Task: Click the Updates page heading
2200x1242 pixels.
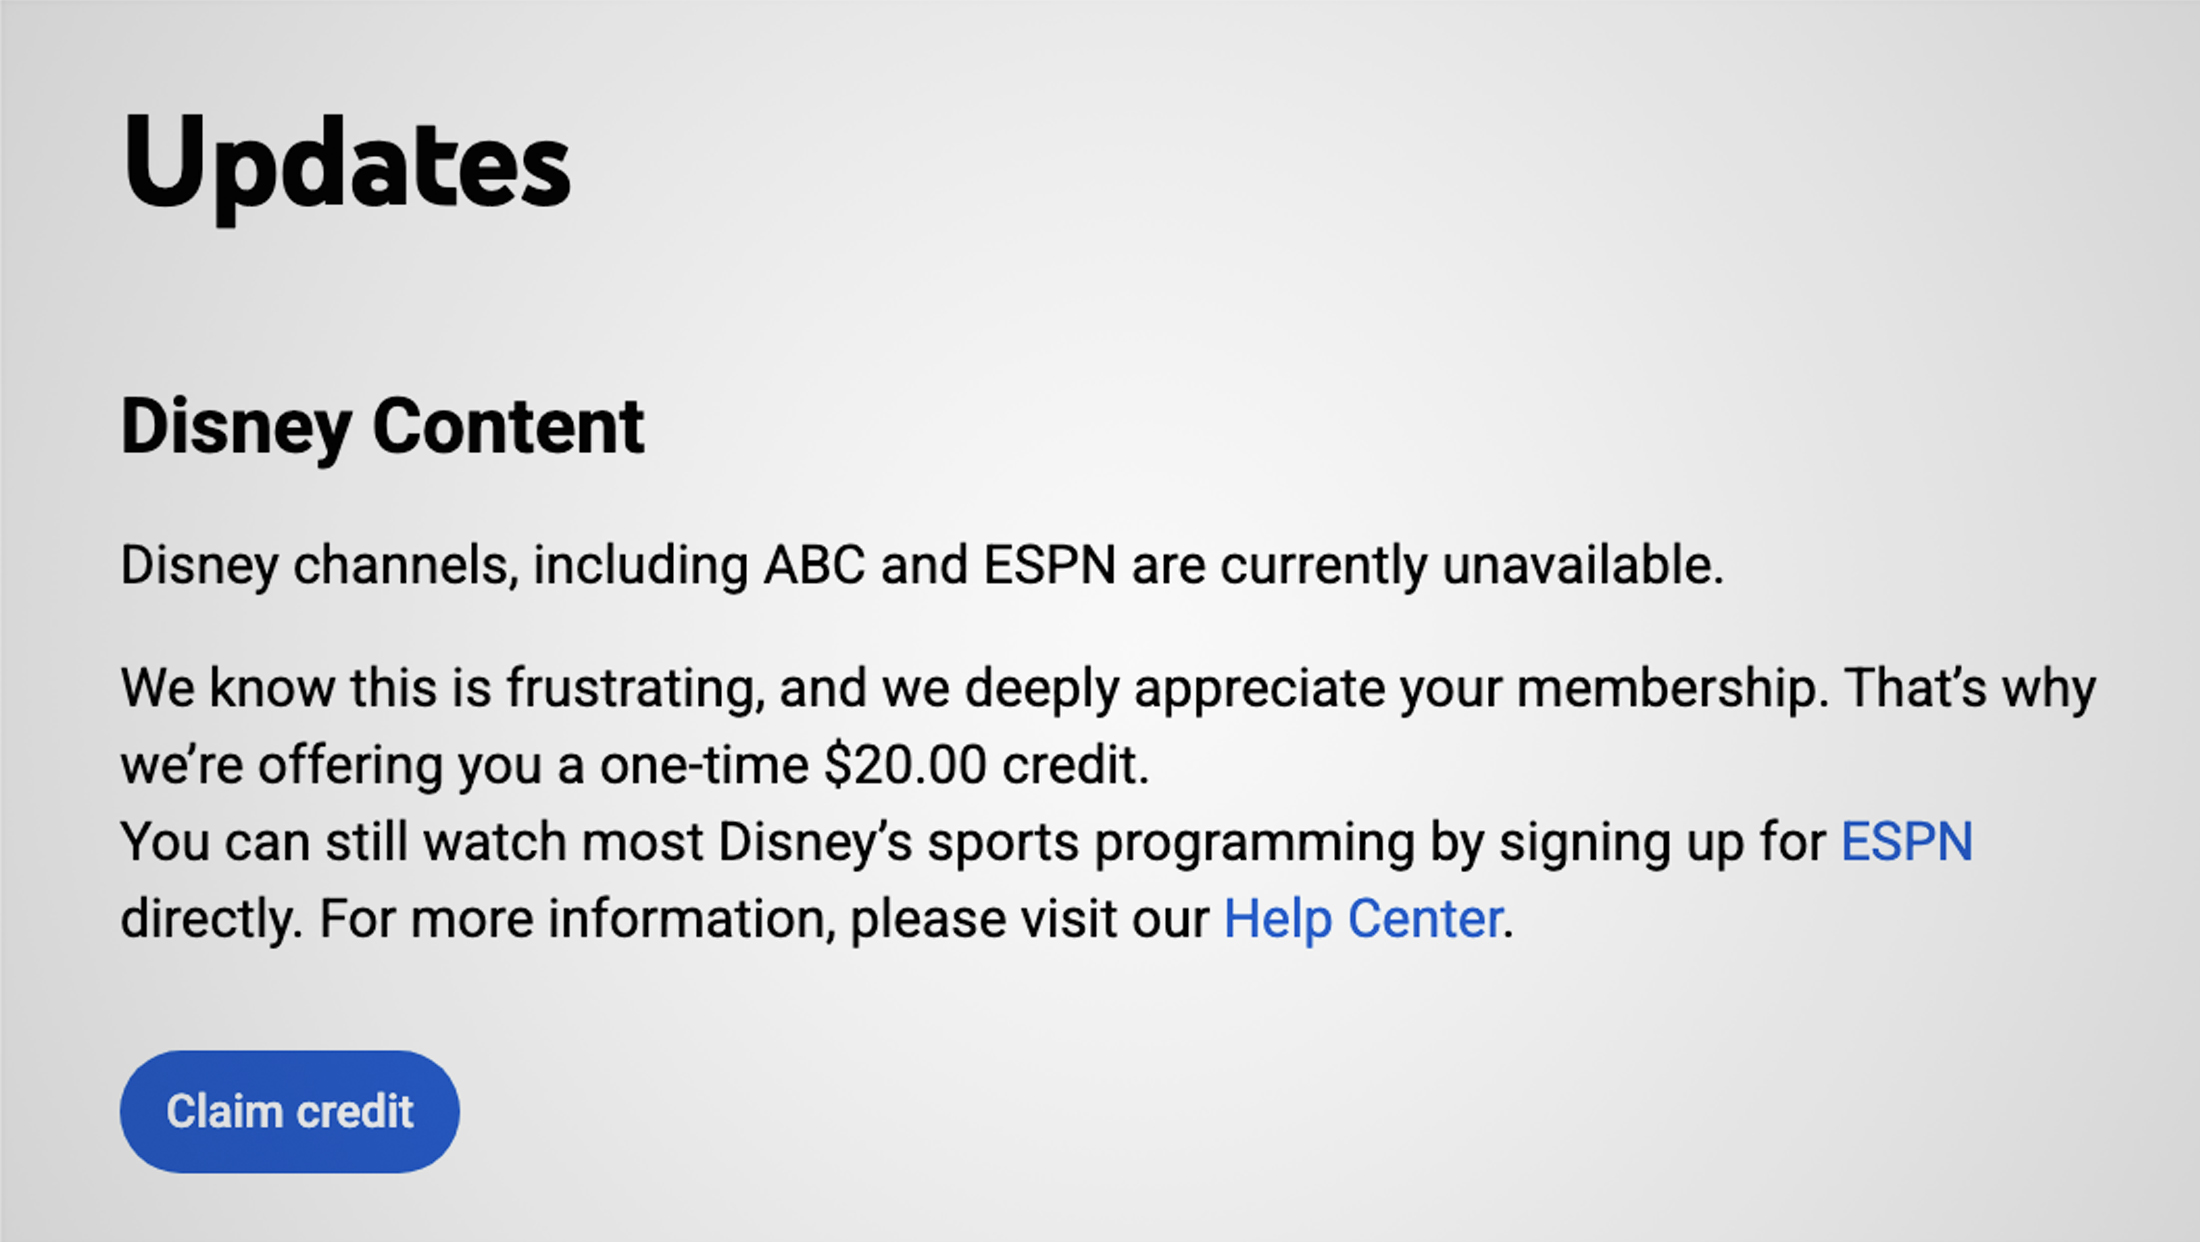Action: 346,163
